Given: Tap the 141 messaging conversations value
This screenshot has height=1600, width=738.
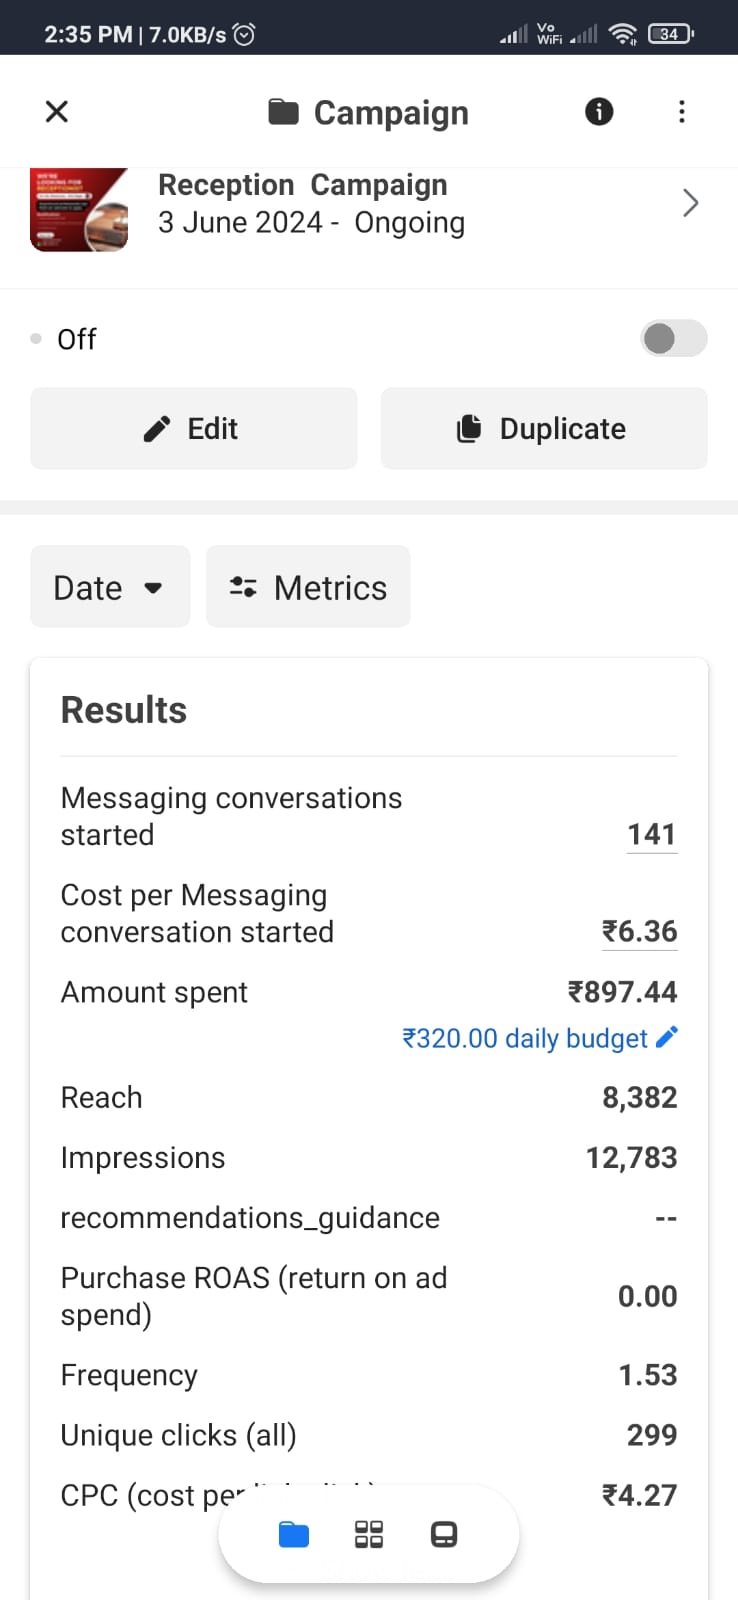Looking at the screenshot, I should click(x=651, y=834).
